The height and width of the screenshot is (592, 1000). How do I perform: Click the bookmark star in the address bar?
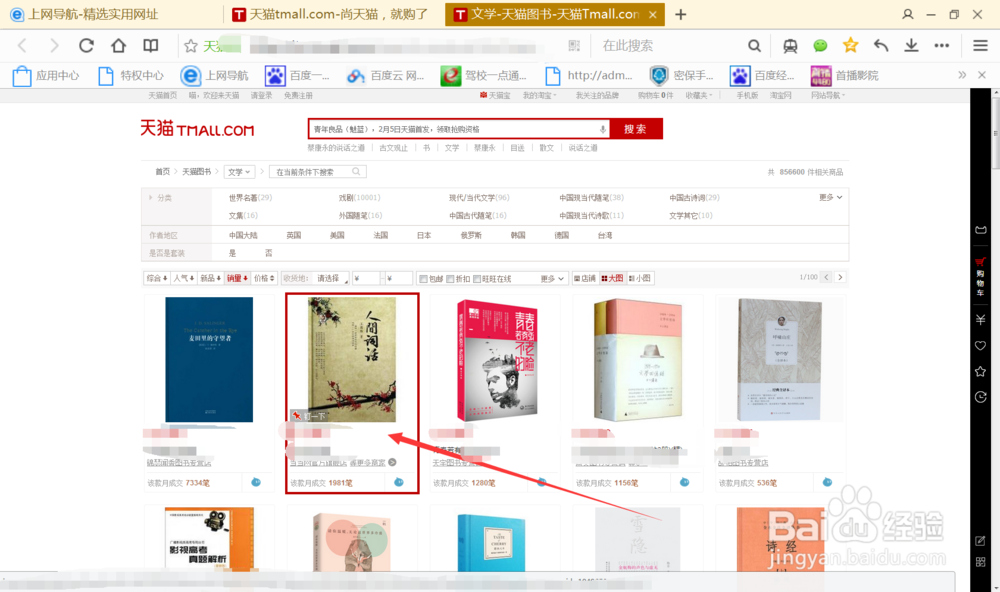(191, 46)
